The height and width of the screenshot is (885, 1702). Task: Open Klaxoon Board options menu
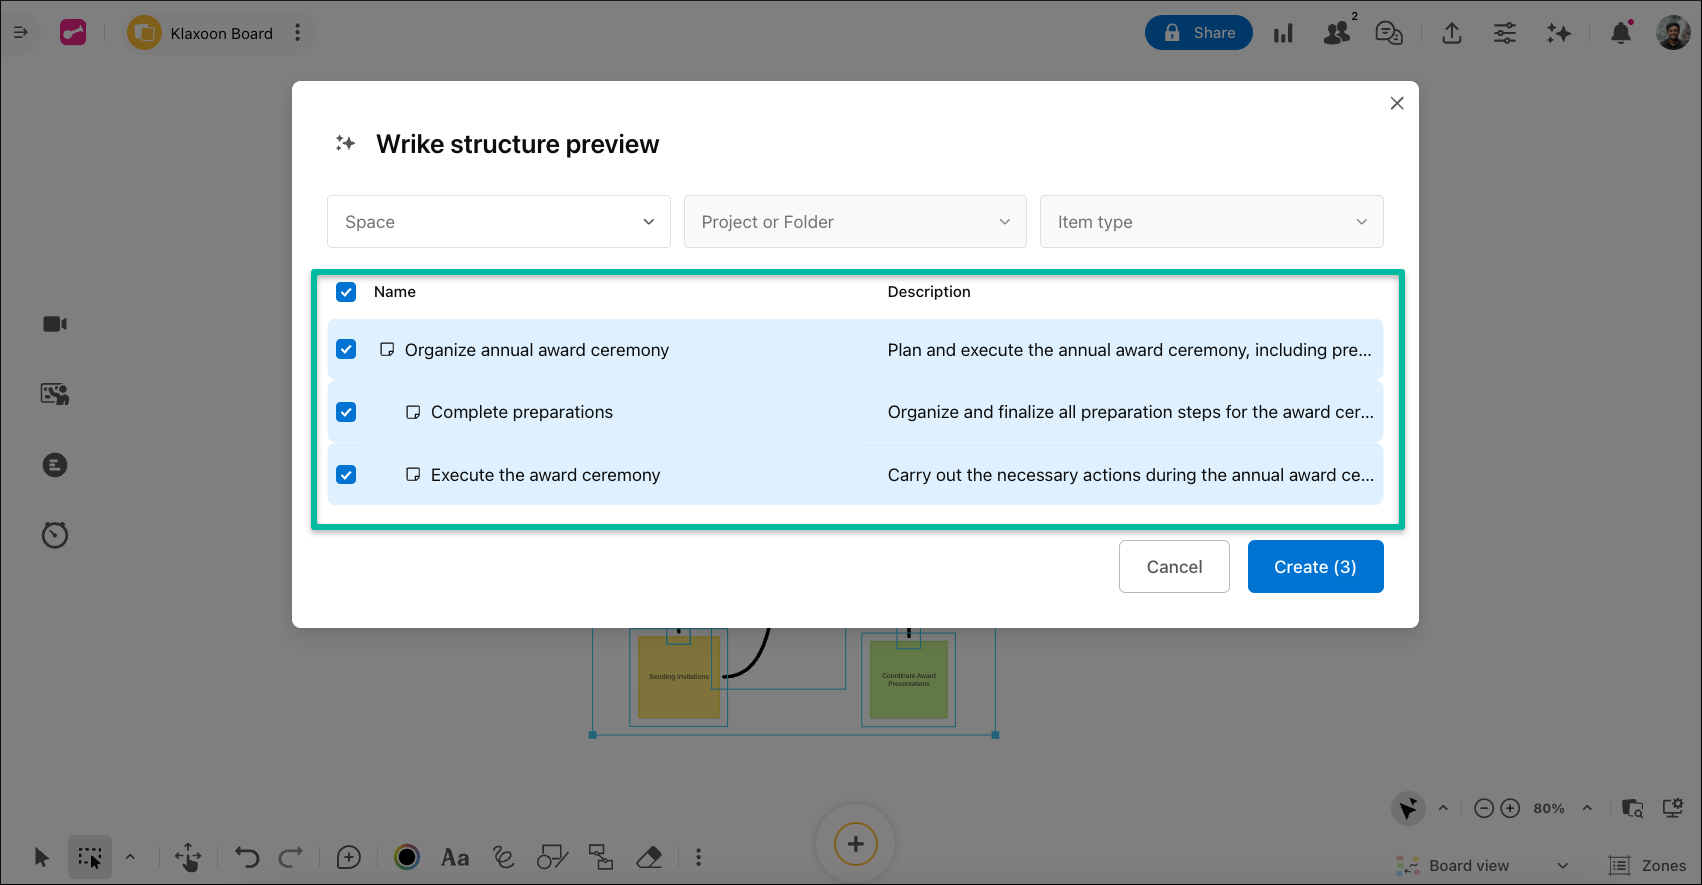tap(297, 33)
